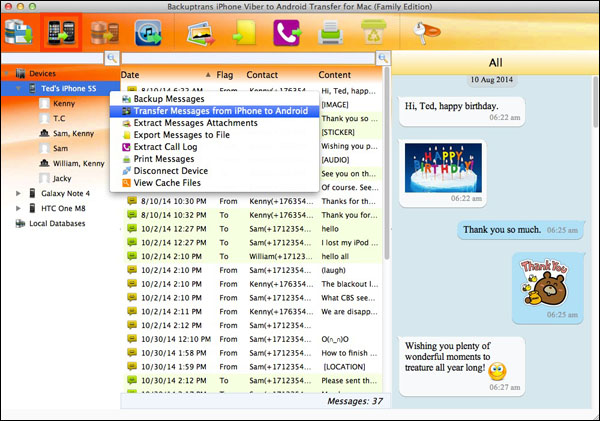
Task: Choose View Cache Files menu item
Action: [x=214, y=183]
